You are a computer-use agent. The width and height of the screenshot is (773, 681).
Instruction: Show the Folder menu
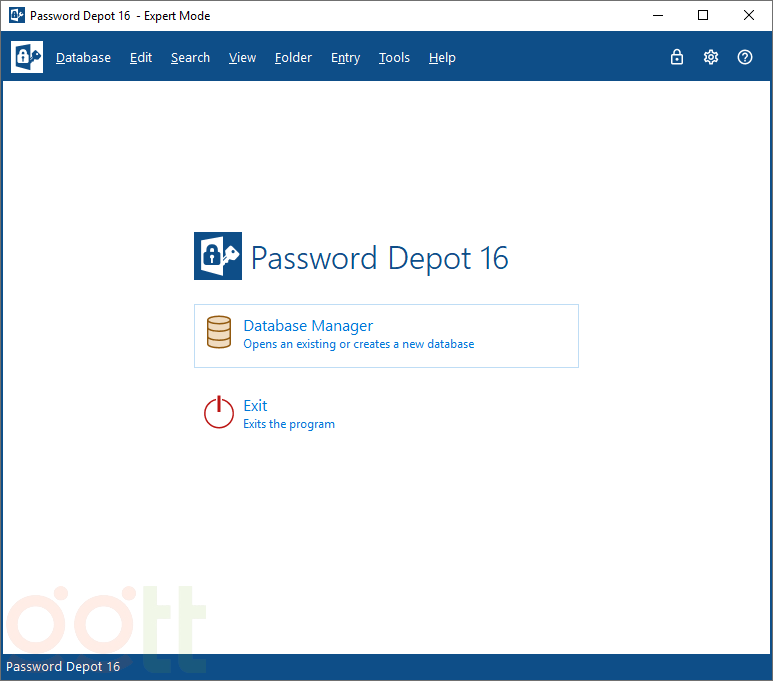pos(293,58)
